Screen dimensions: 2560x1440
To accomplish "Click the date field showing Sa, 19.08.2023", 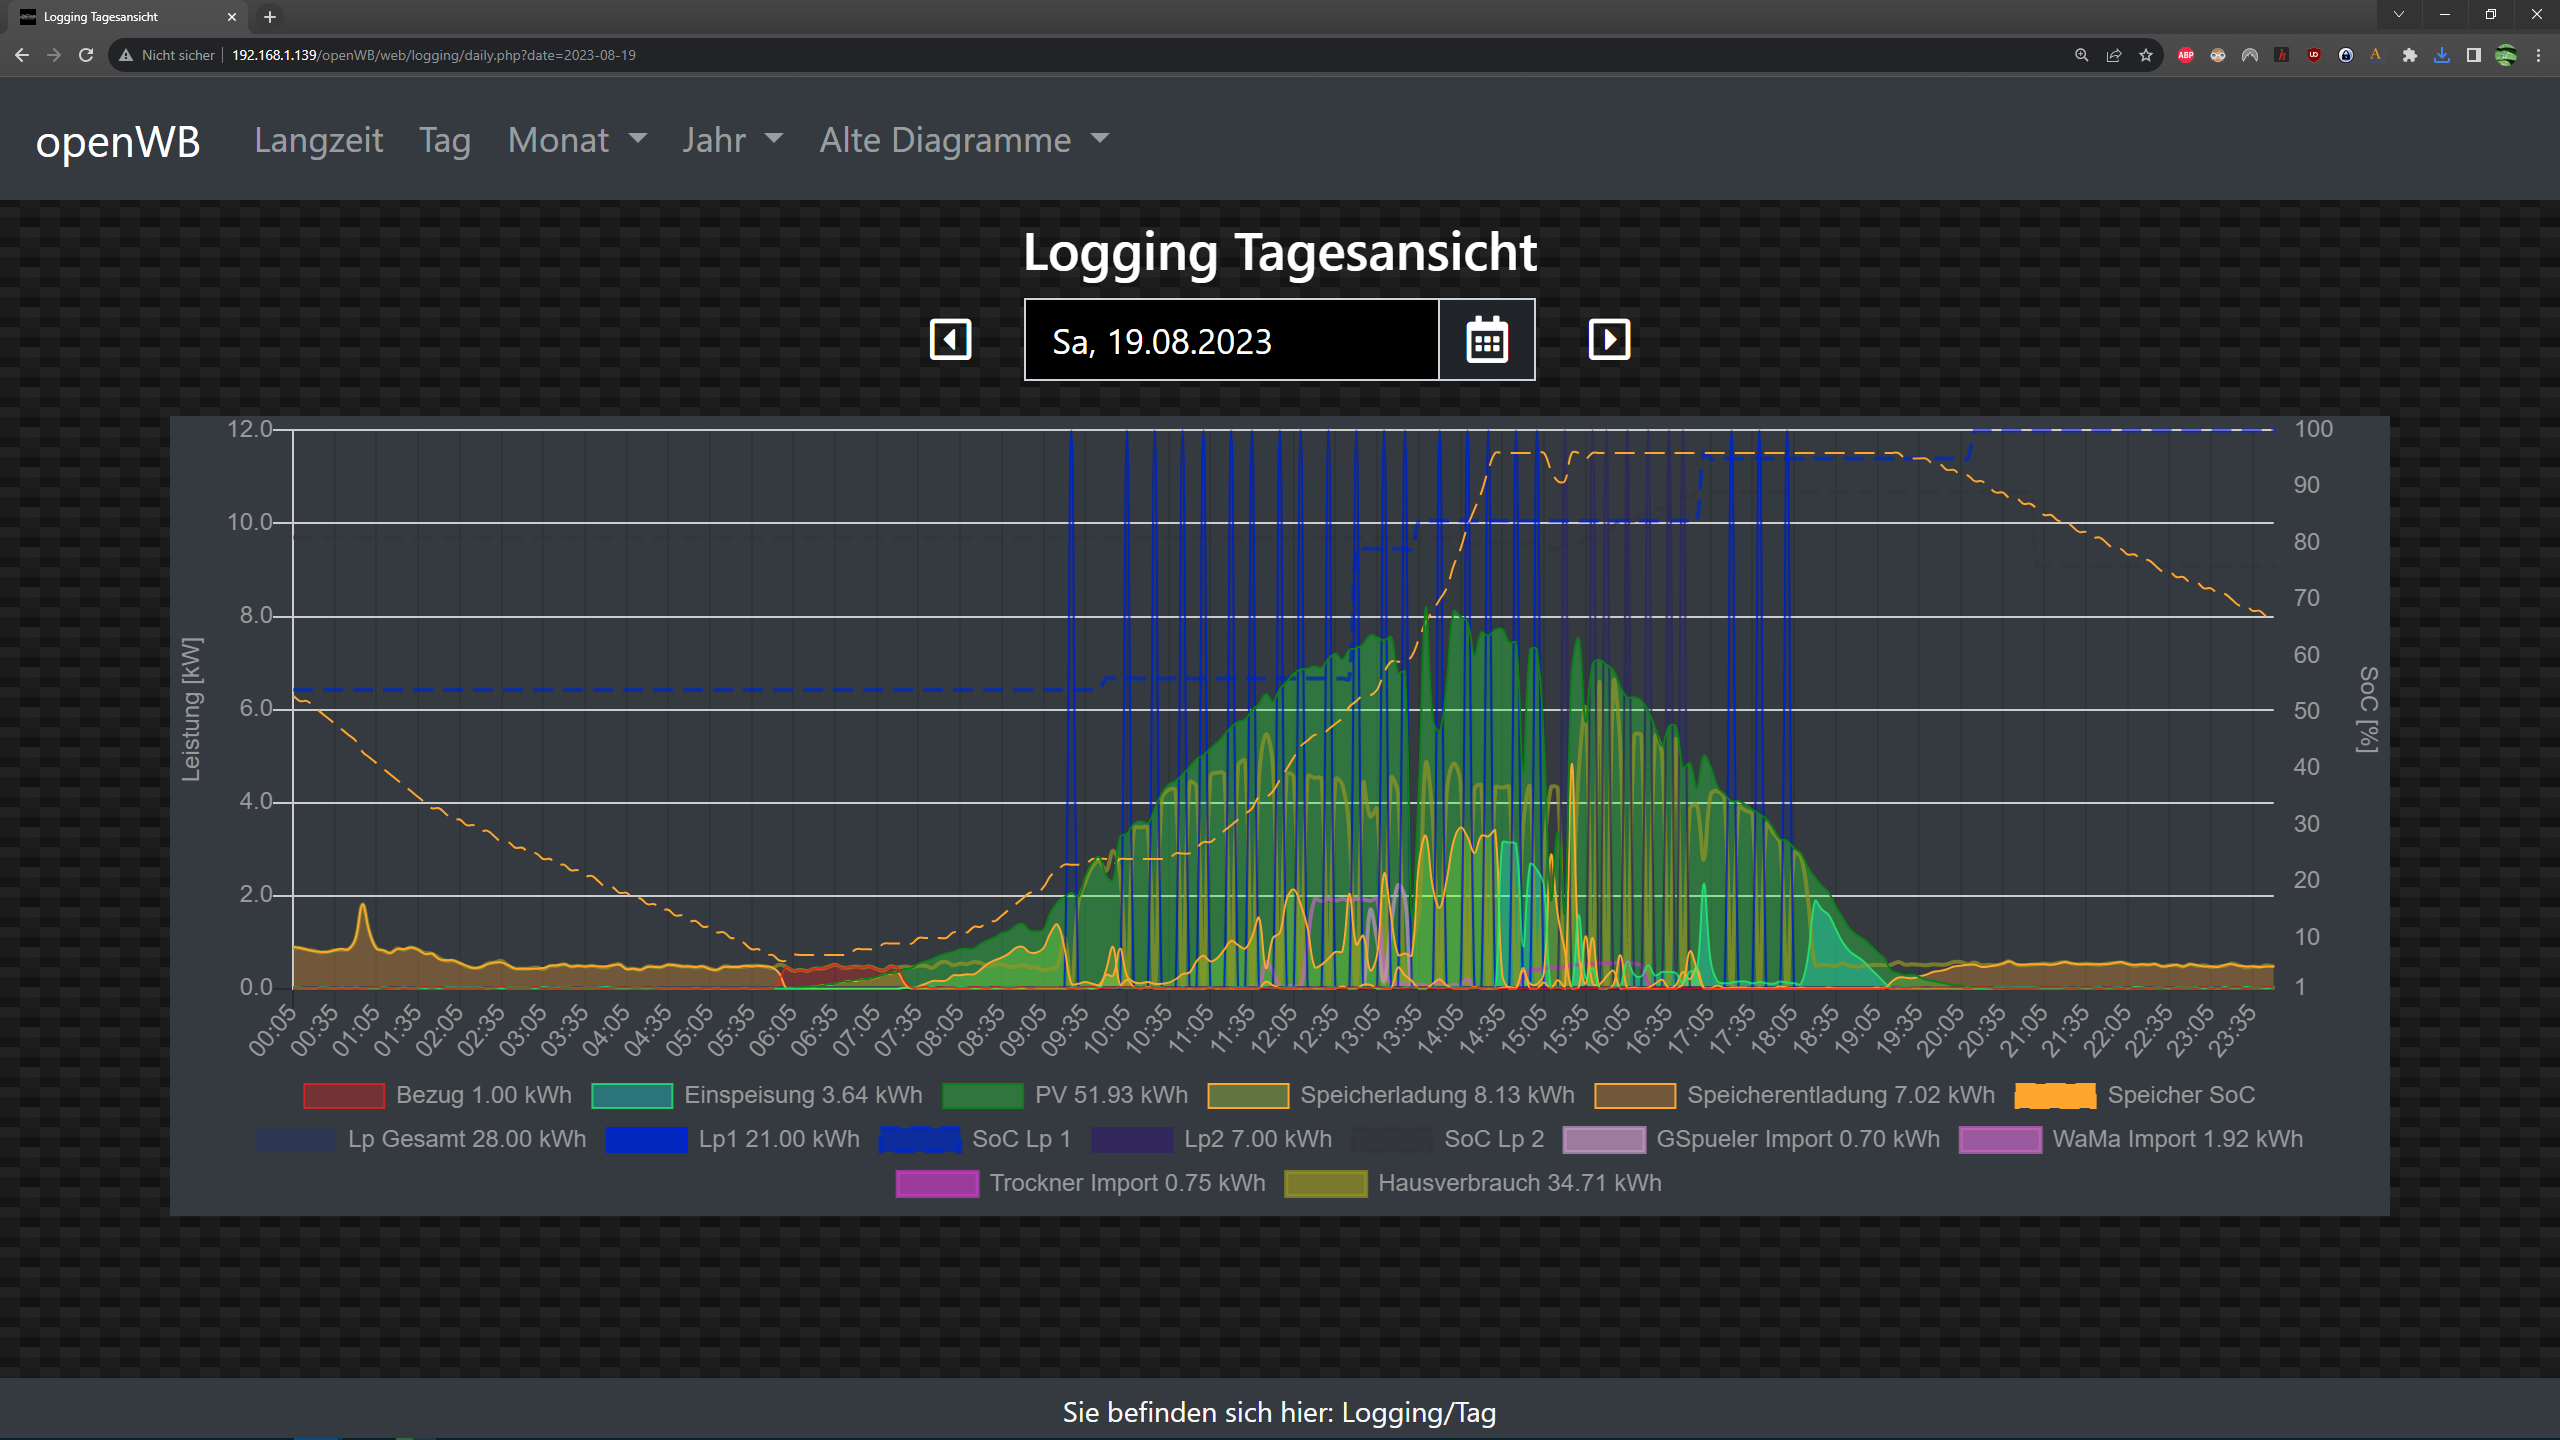I will tap(1231, 341).
